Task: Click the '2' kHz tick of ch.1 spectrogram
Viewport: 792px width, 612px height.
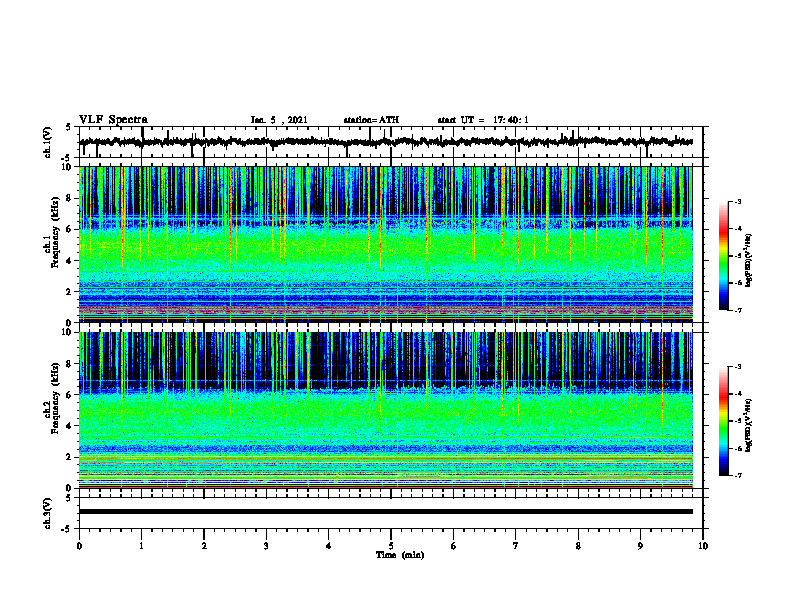Action: pos(71,291)
